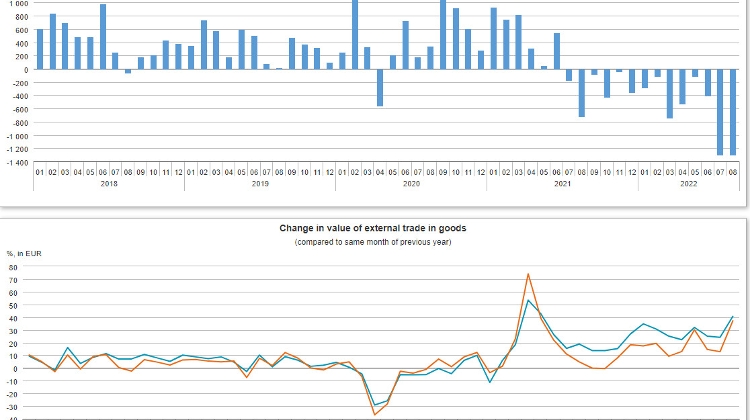Click the orange line's highest peak
Screen dimensions: 750x420
(x=528, y=274)
